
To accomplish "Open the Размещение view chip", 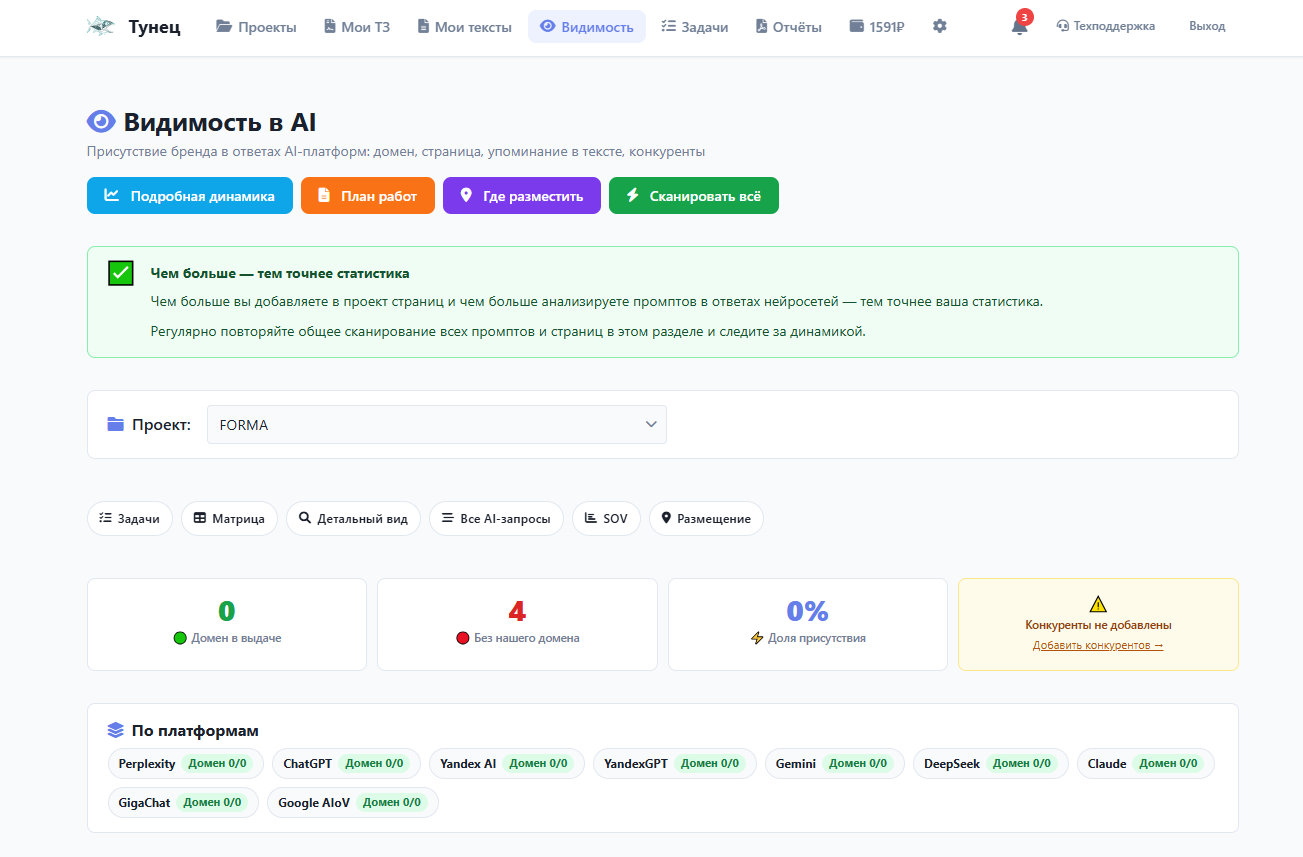I will click(706, 519).
